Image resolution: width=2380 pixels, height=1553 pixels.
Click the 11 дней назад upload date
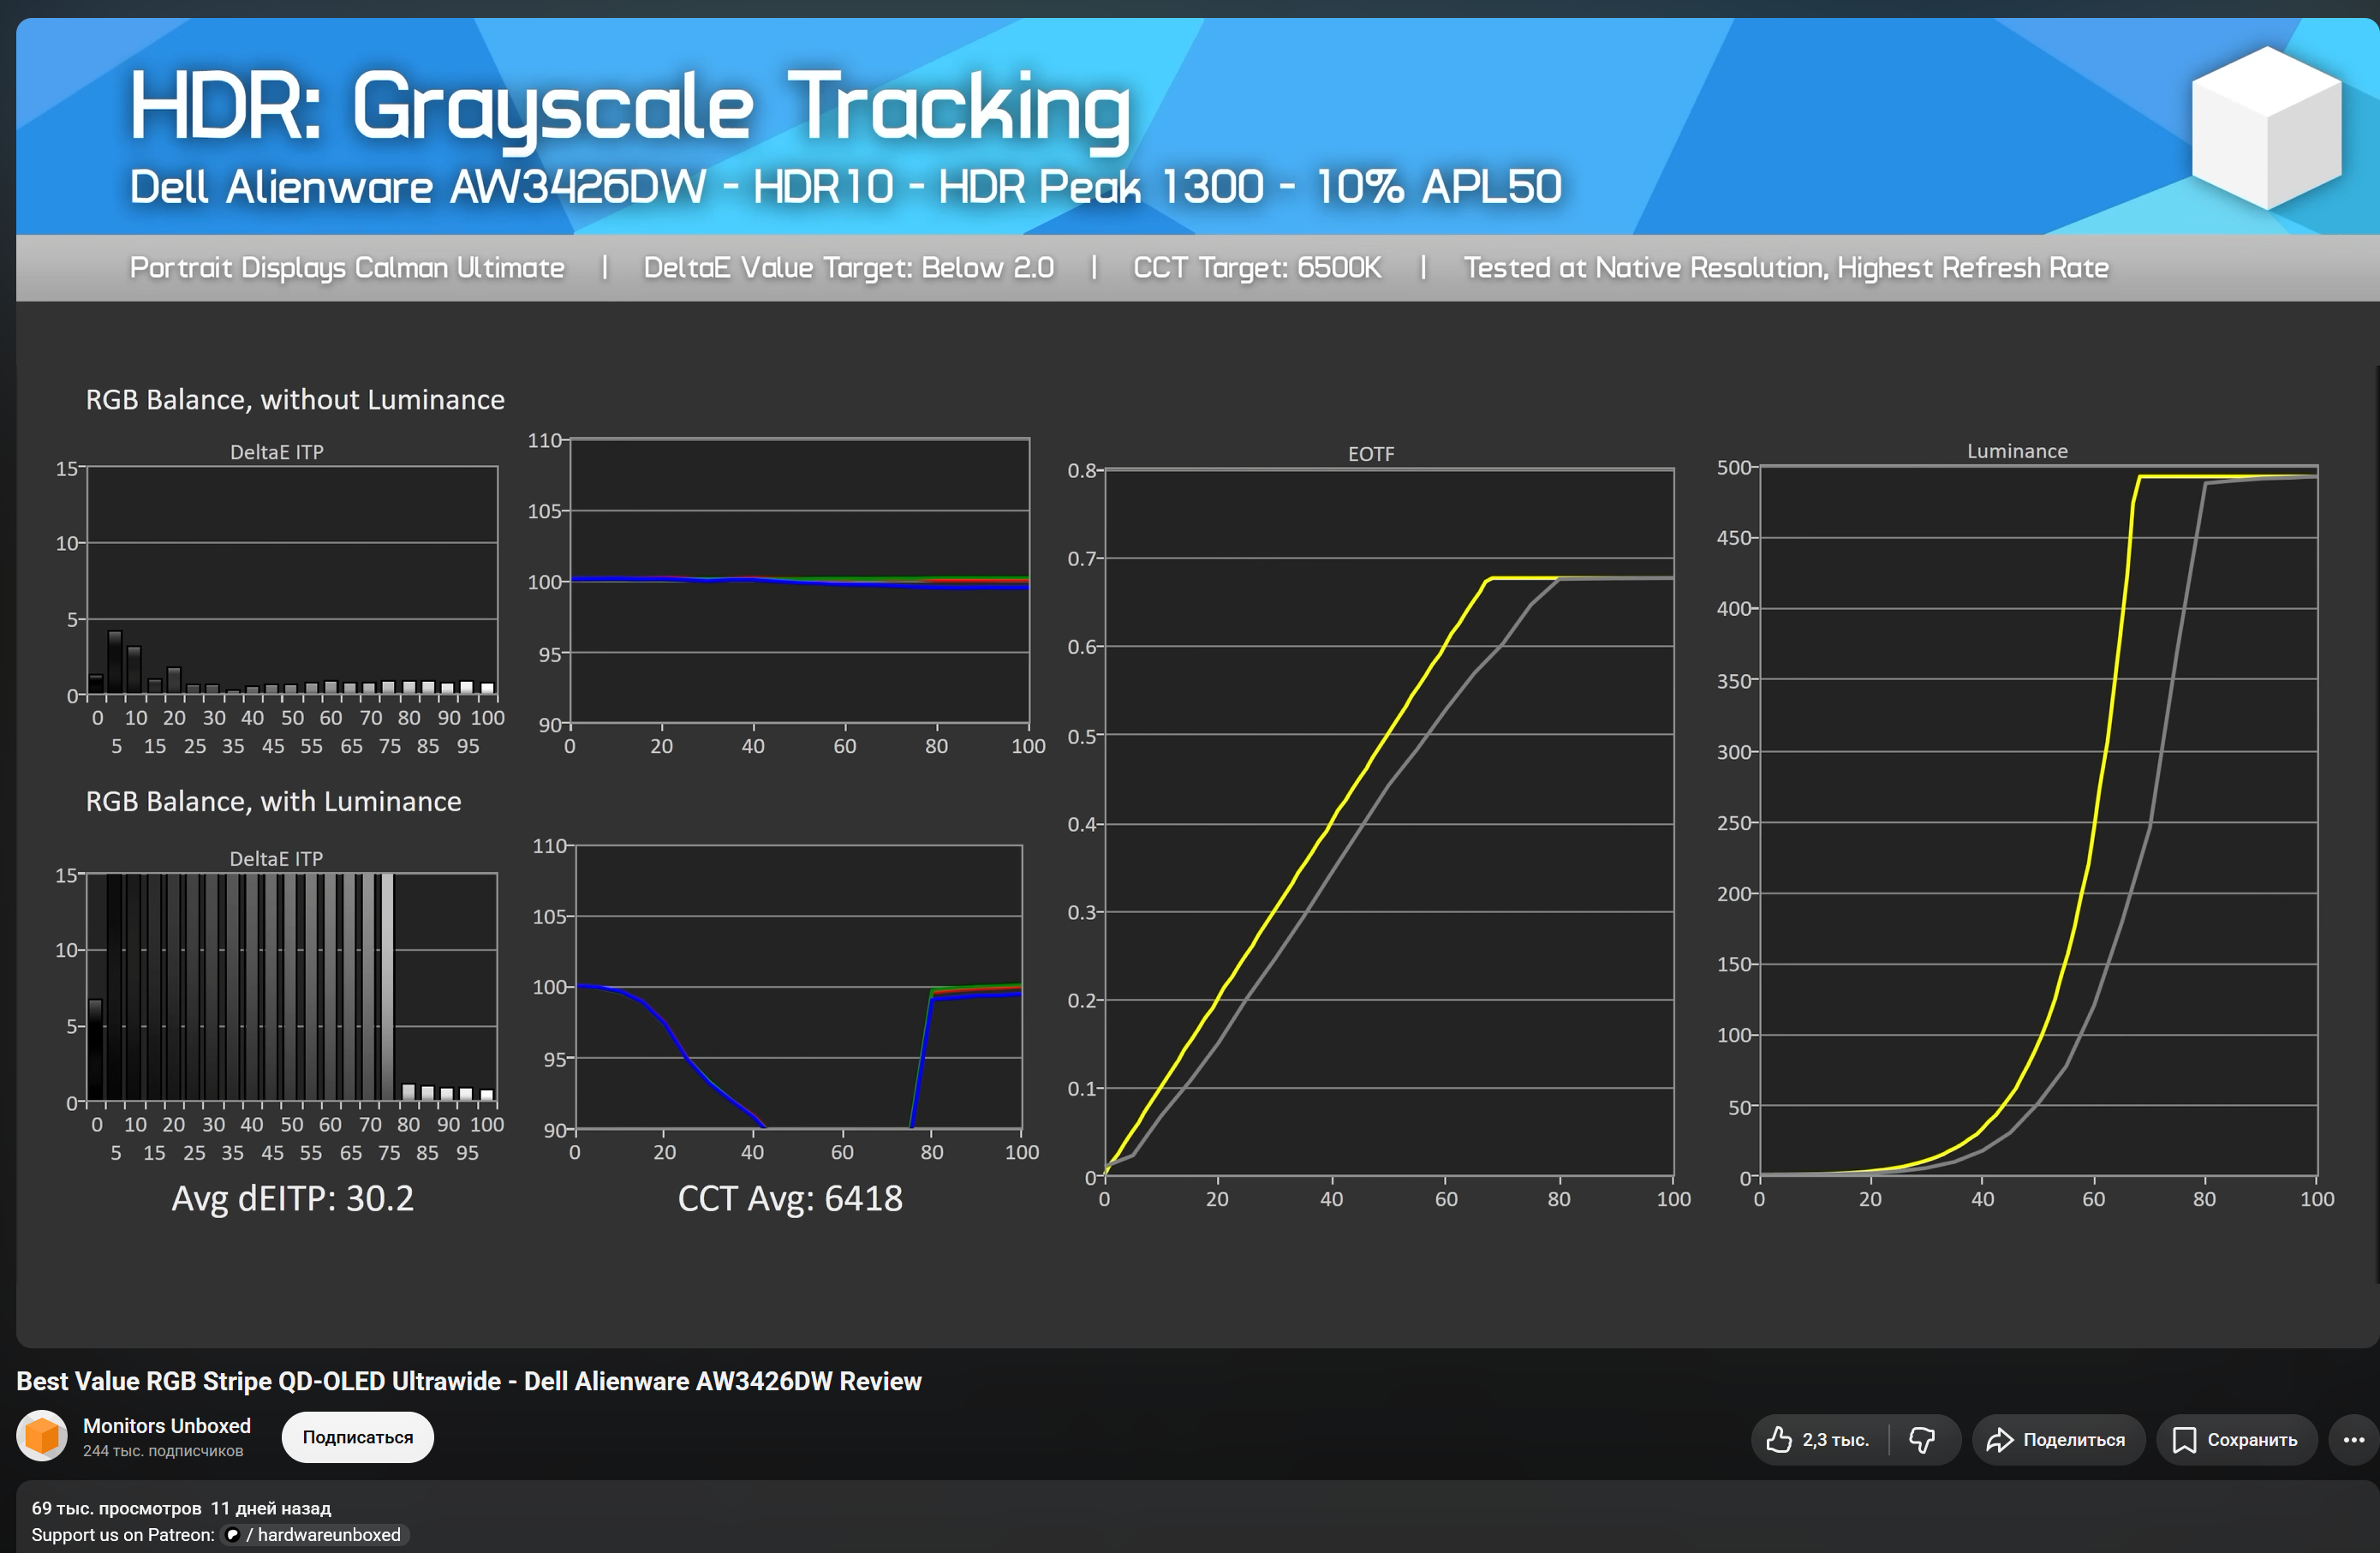pyautogui.click(x=270, y=1508)
